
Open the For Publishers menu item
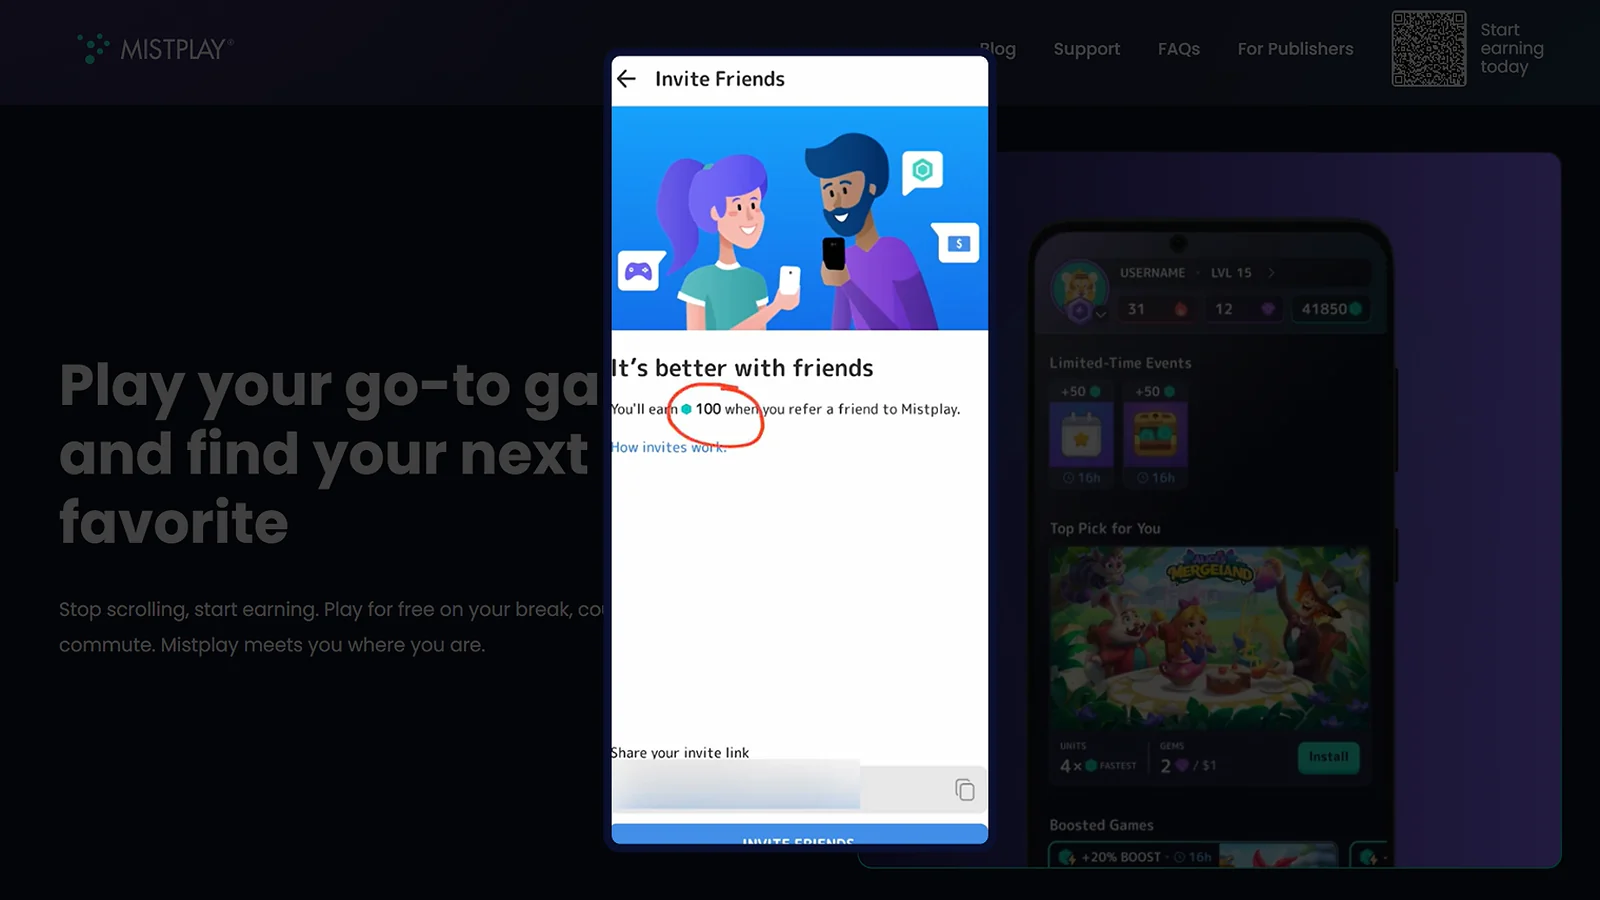1295,49
